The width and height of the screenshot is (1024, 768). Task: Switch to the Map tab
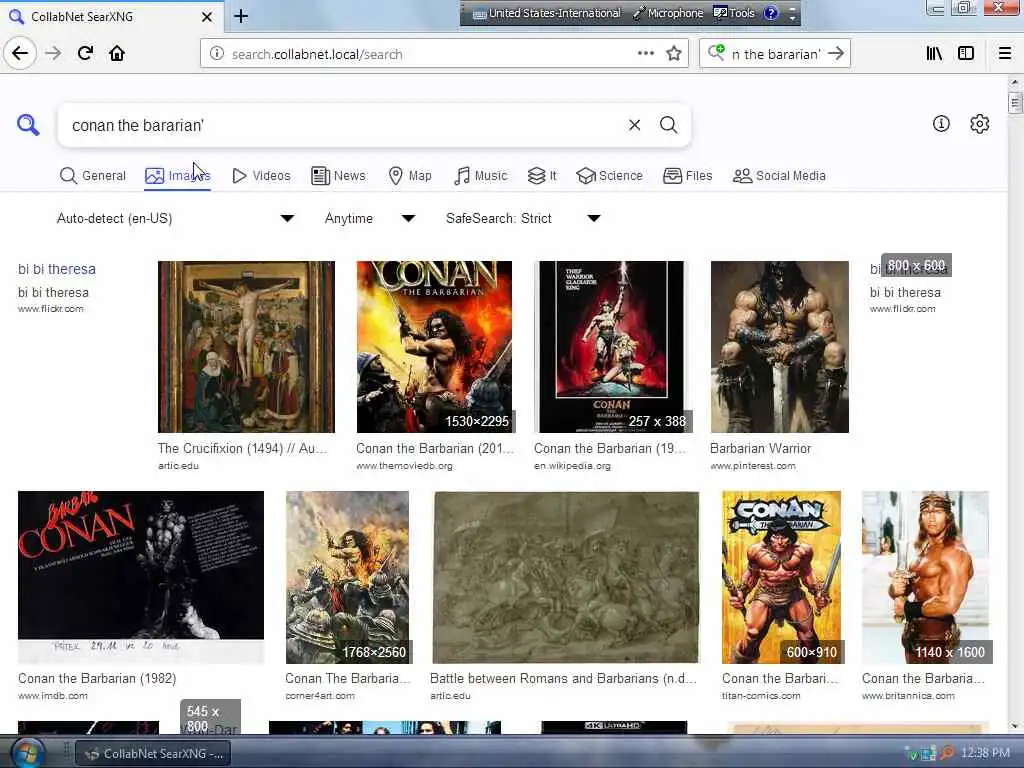410,176
